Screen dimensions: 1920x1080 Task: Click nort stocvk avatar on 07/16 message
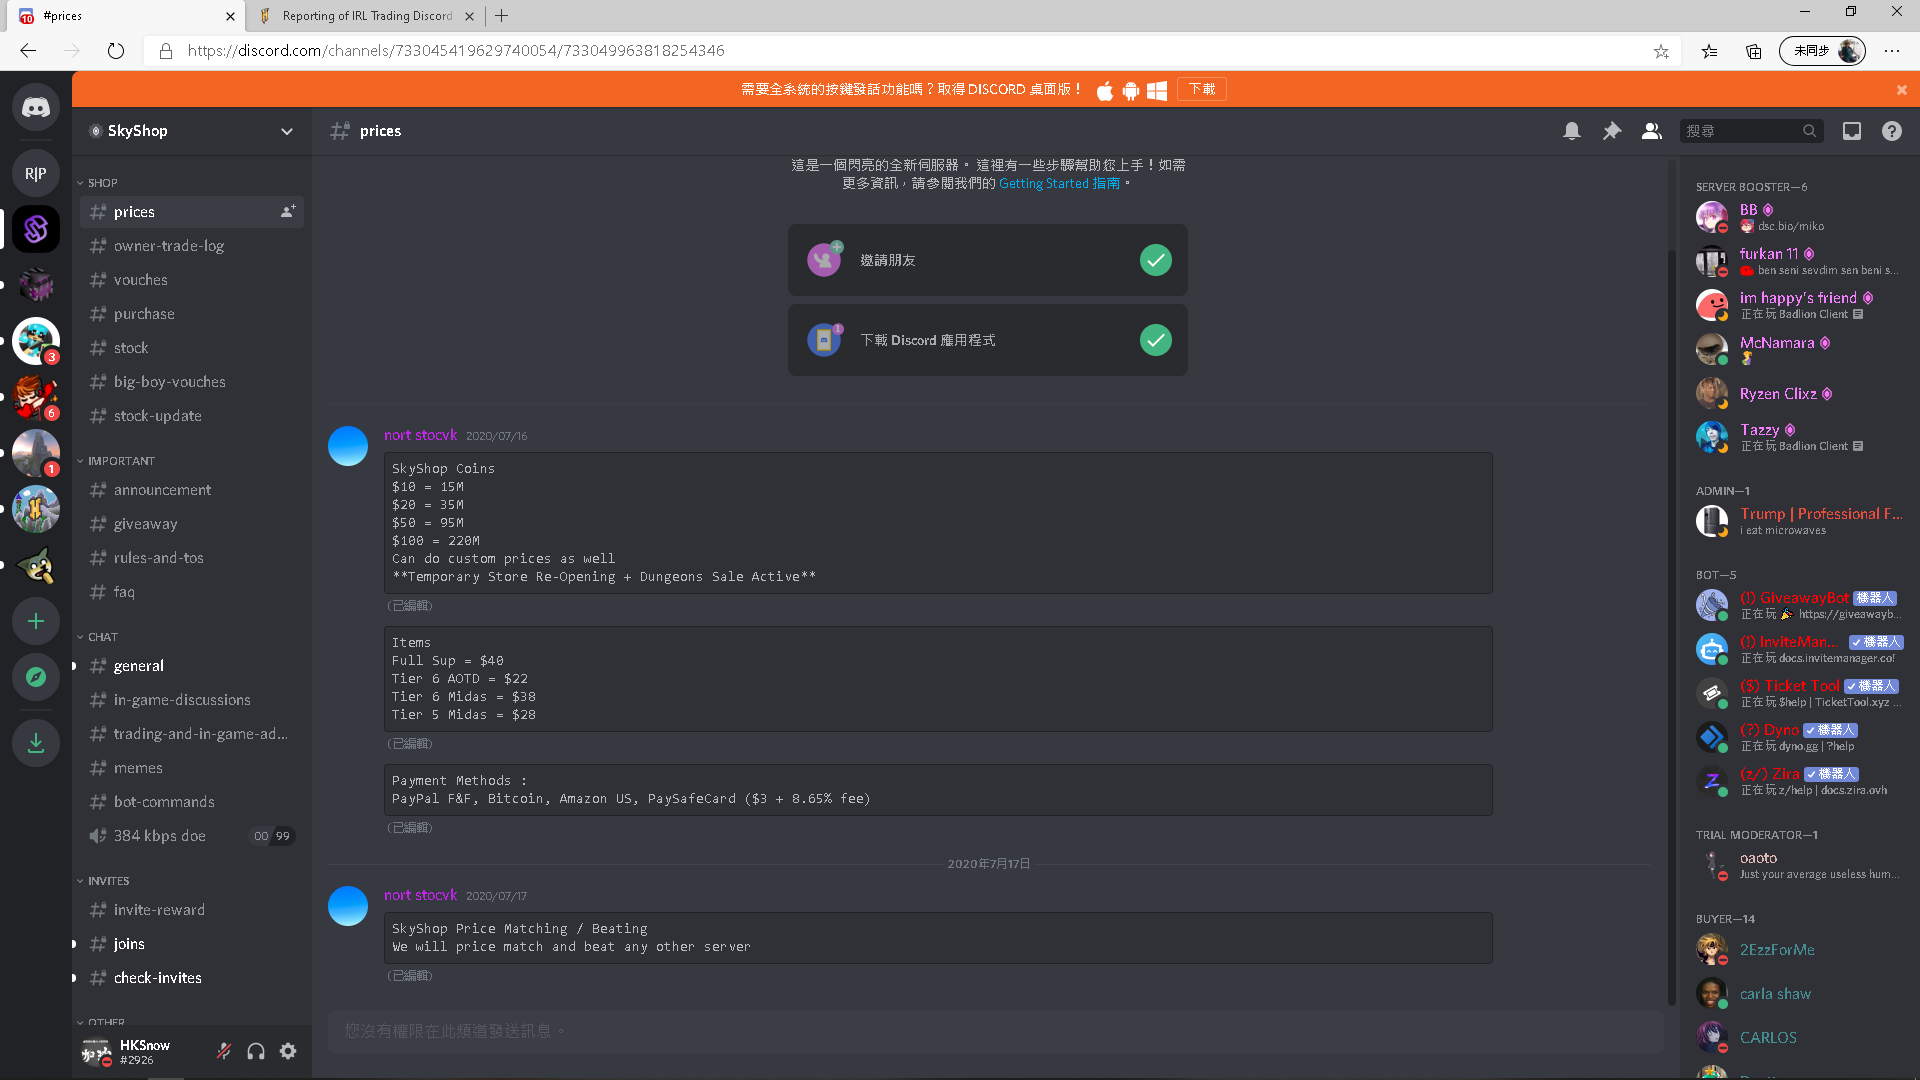coord(348,446)
